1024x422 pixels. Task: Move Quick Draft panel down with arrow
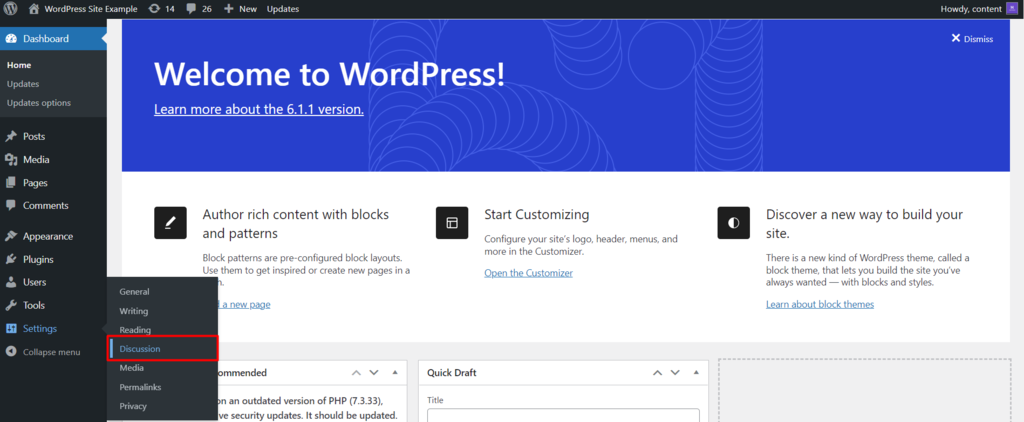(x=675, y=373)
